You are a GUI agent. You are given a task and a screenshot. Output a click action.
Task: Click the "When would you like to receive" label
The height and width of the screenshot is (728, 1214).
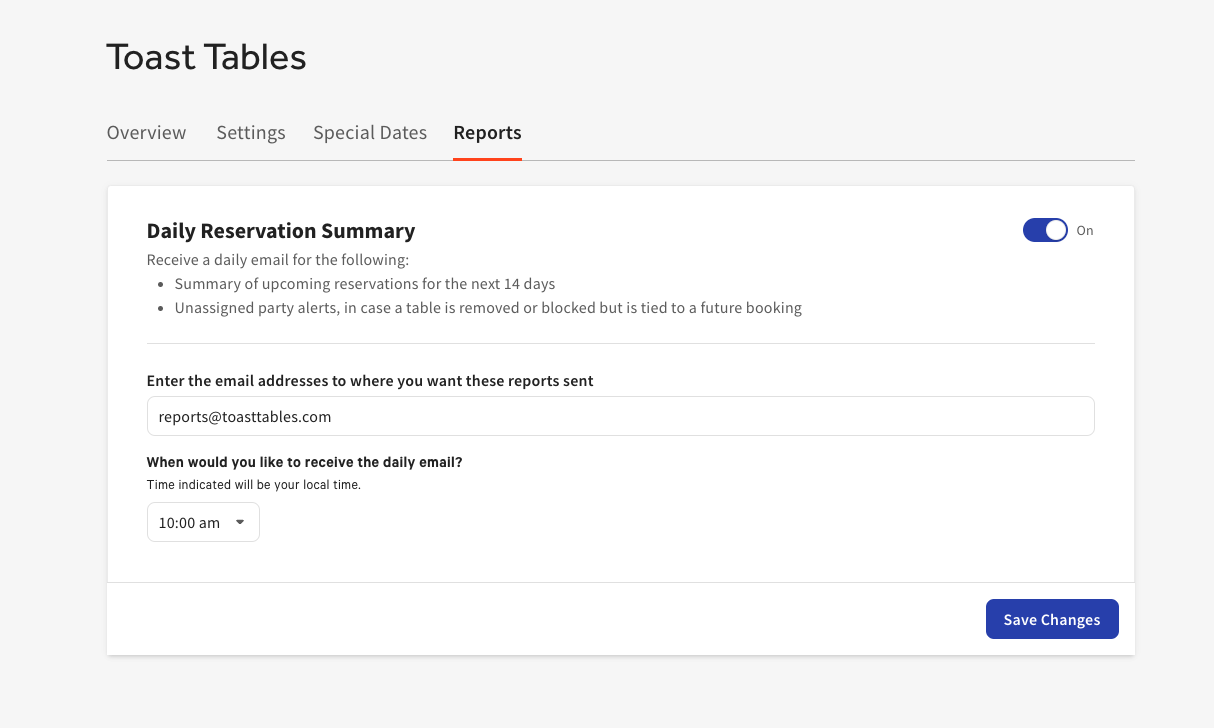coord(304,463)
